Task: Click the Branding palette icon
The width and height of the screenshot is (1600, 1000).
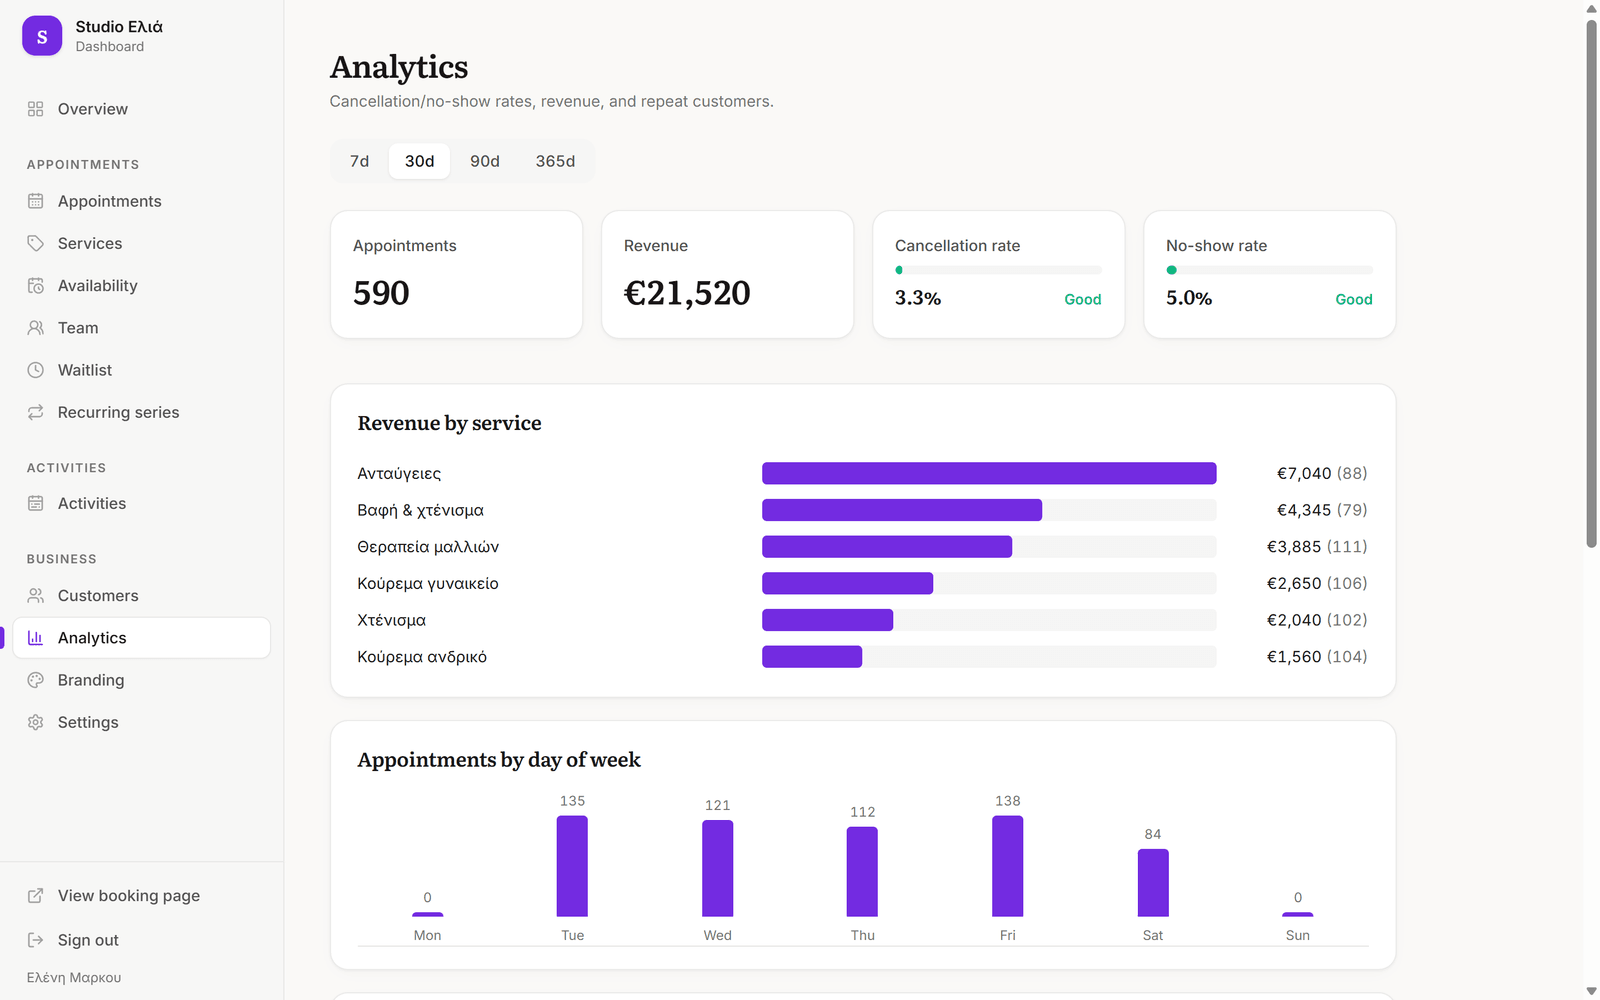Action: coord(36,680)
